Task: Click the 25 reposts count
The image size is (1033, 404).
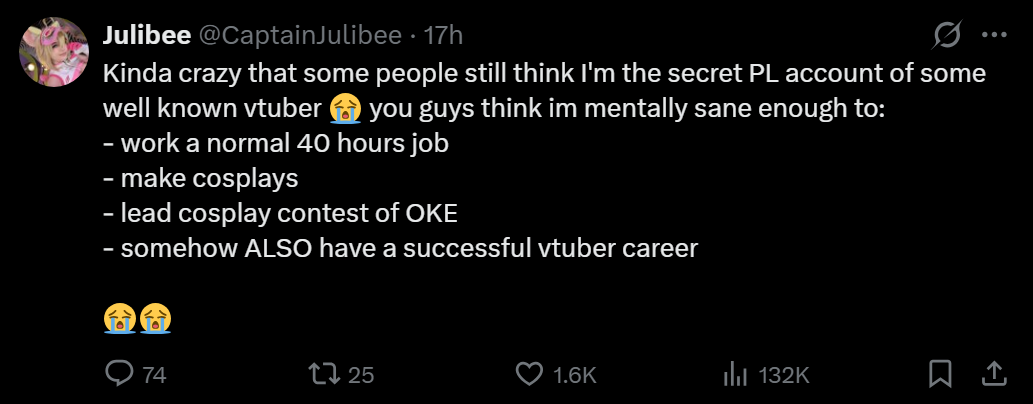Action: [x=360, y=375]
